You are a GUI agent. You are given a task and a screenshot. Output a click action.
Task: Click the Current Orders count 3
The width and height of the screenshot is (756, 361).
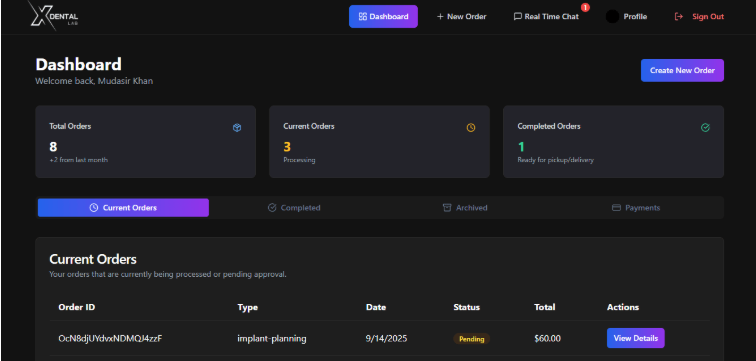click(x=287, y=147)
